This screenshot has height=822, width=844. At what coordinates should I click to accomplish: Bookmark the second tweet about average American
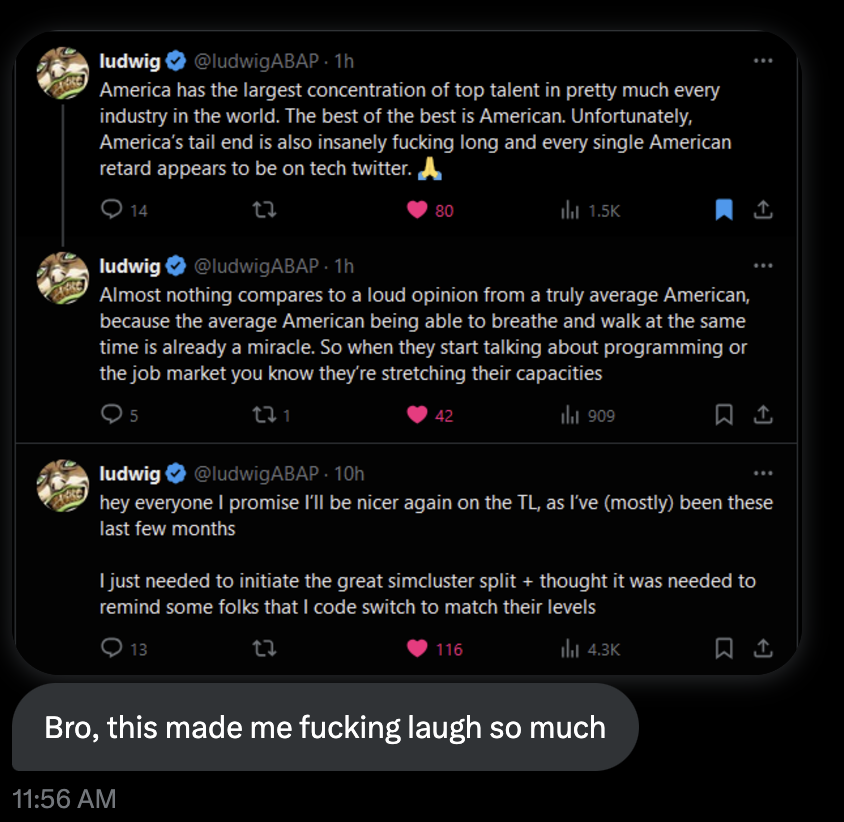[724, 414]
